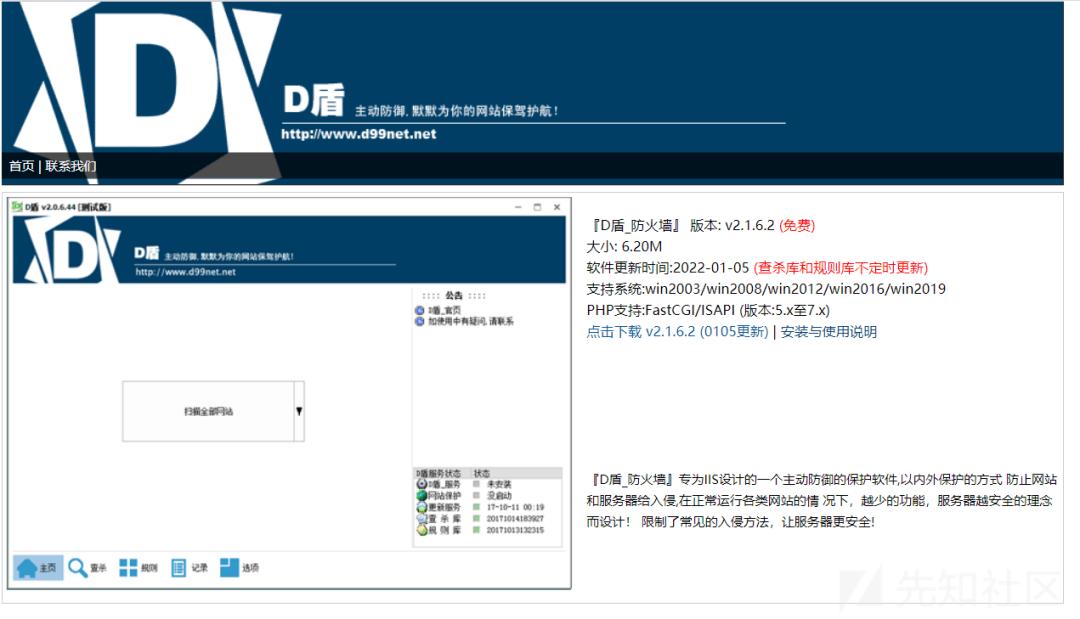Screen dimensions: 1080x619
Task: Click the D盾 v2.0.6.44 [测试版] window title
Action: click(68, 207)
